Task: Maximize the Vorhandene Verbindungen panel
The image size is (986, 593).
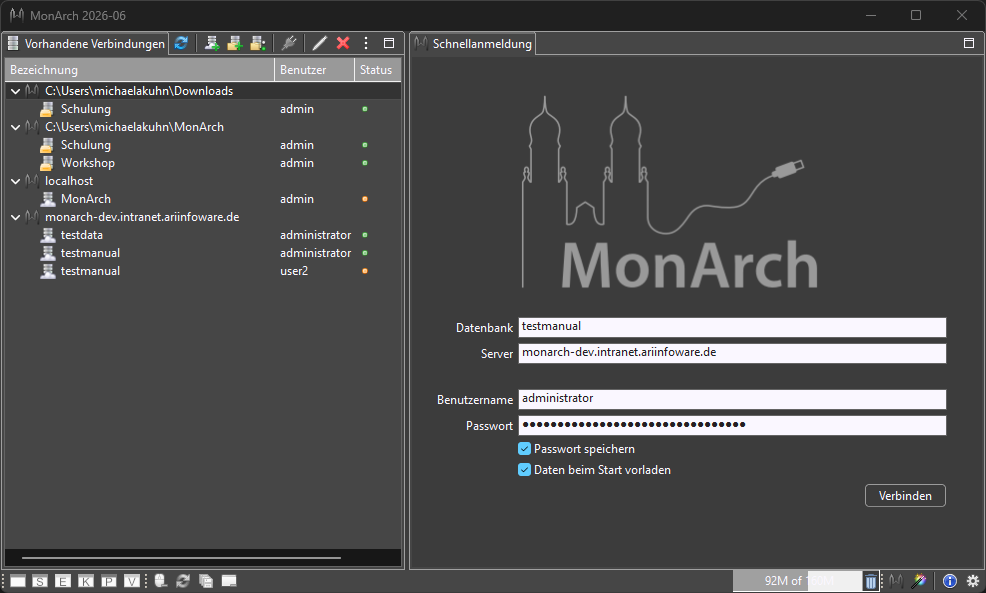Action: [389, 43]
